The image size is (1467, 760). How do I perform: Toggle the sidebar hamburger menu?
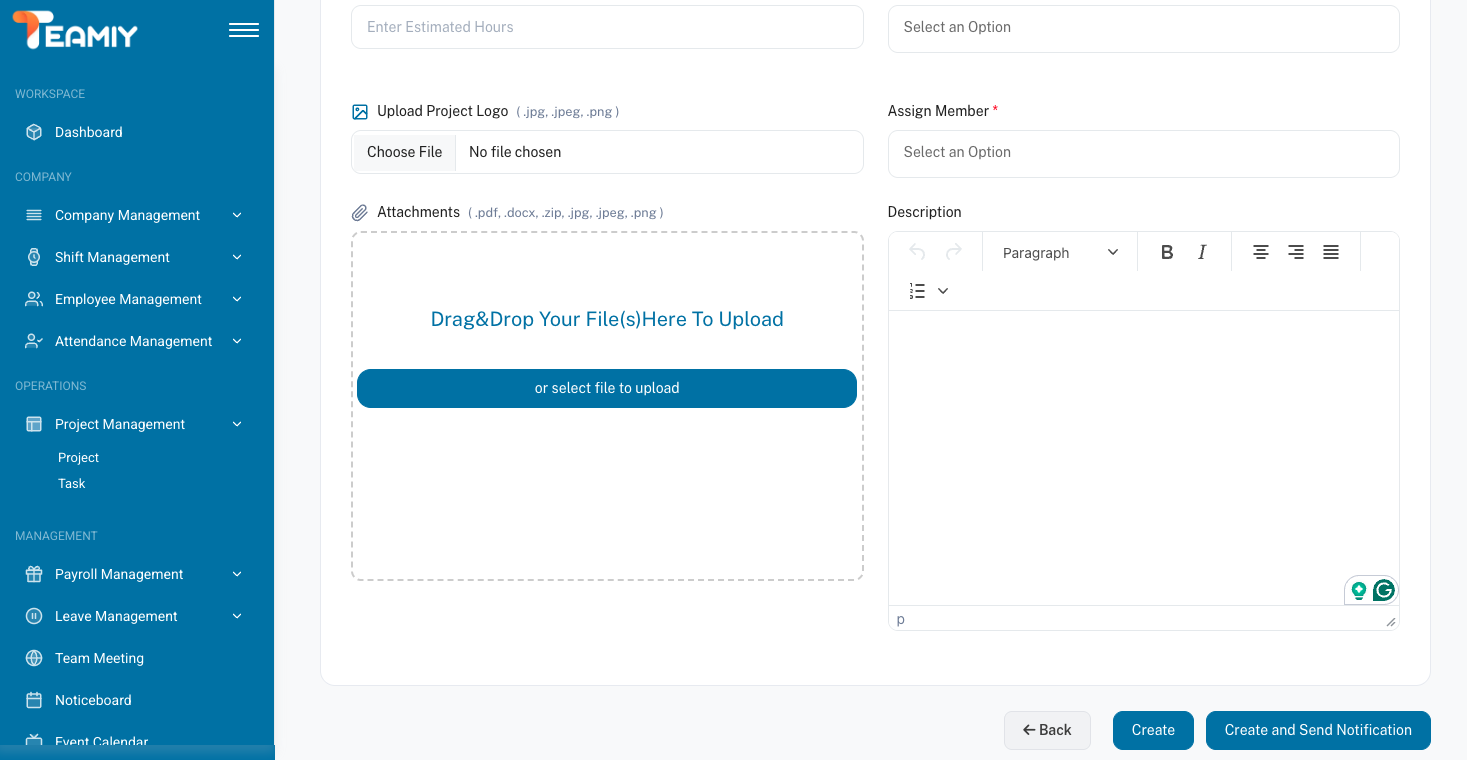pos(244,30)
